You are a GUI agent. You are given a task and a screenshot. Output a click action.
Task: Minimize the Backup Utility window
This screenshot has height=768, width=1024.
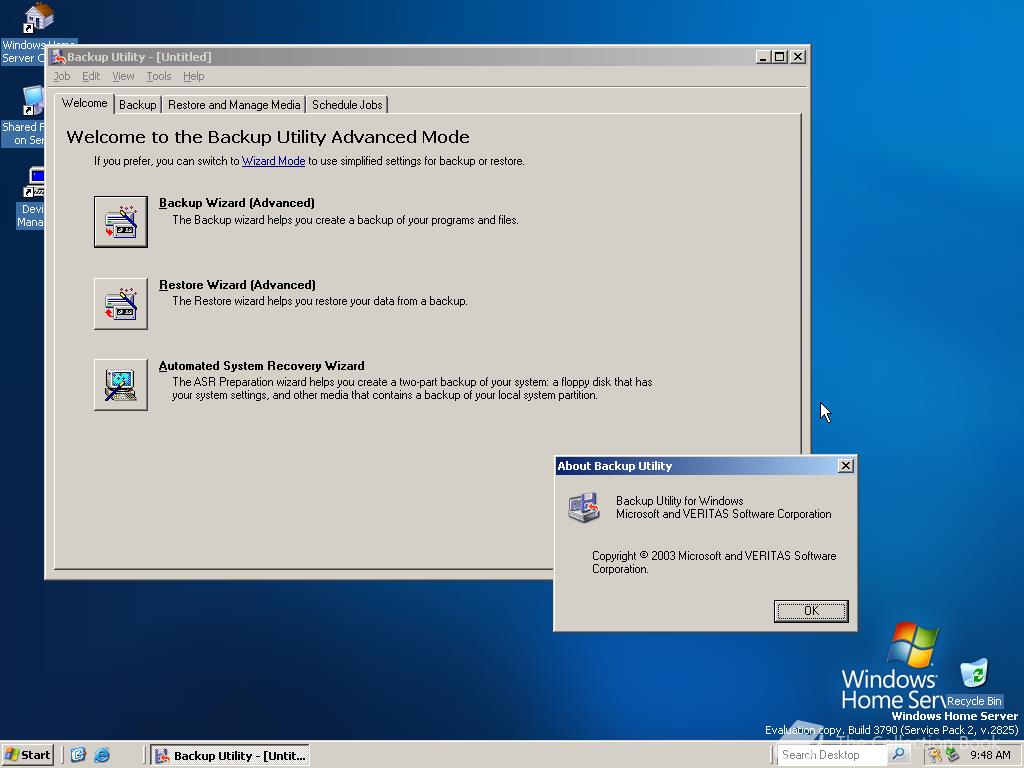pyautogui.click(x=762, y=57)
